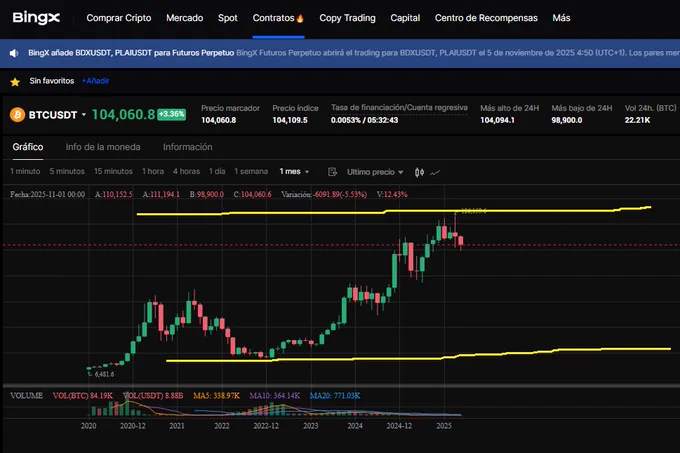Select the 4 horas timeframe
680x453 pixels.
(x=186, y=172)
